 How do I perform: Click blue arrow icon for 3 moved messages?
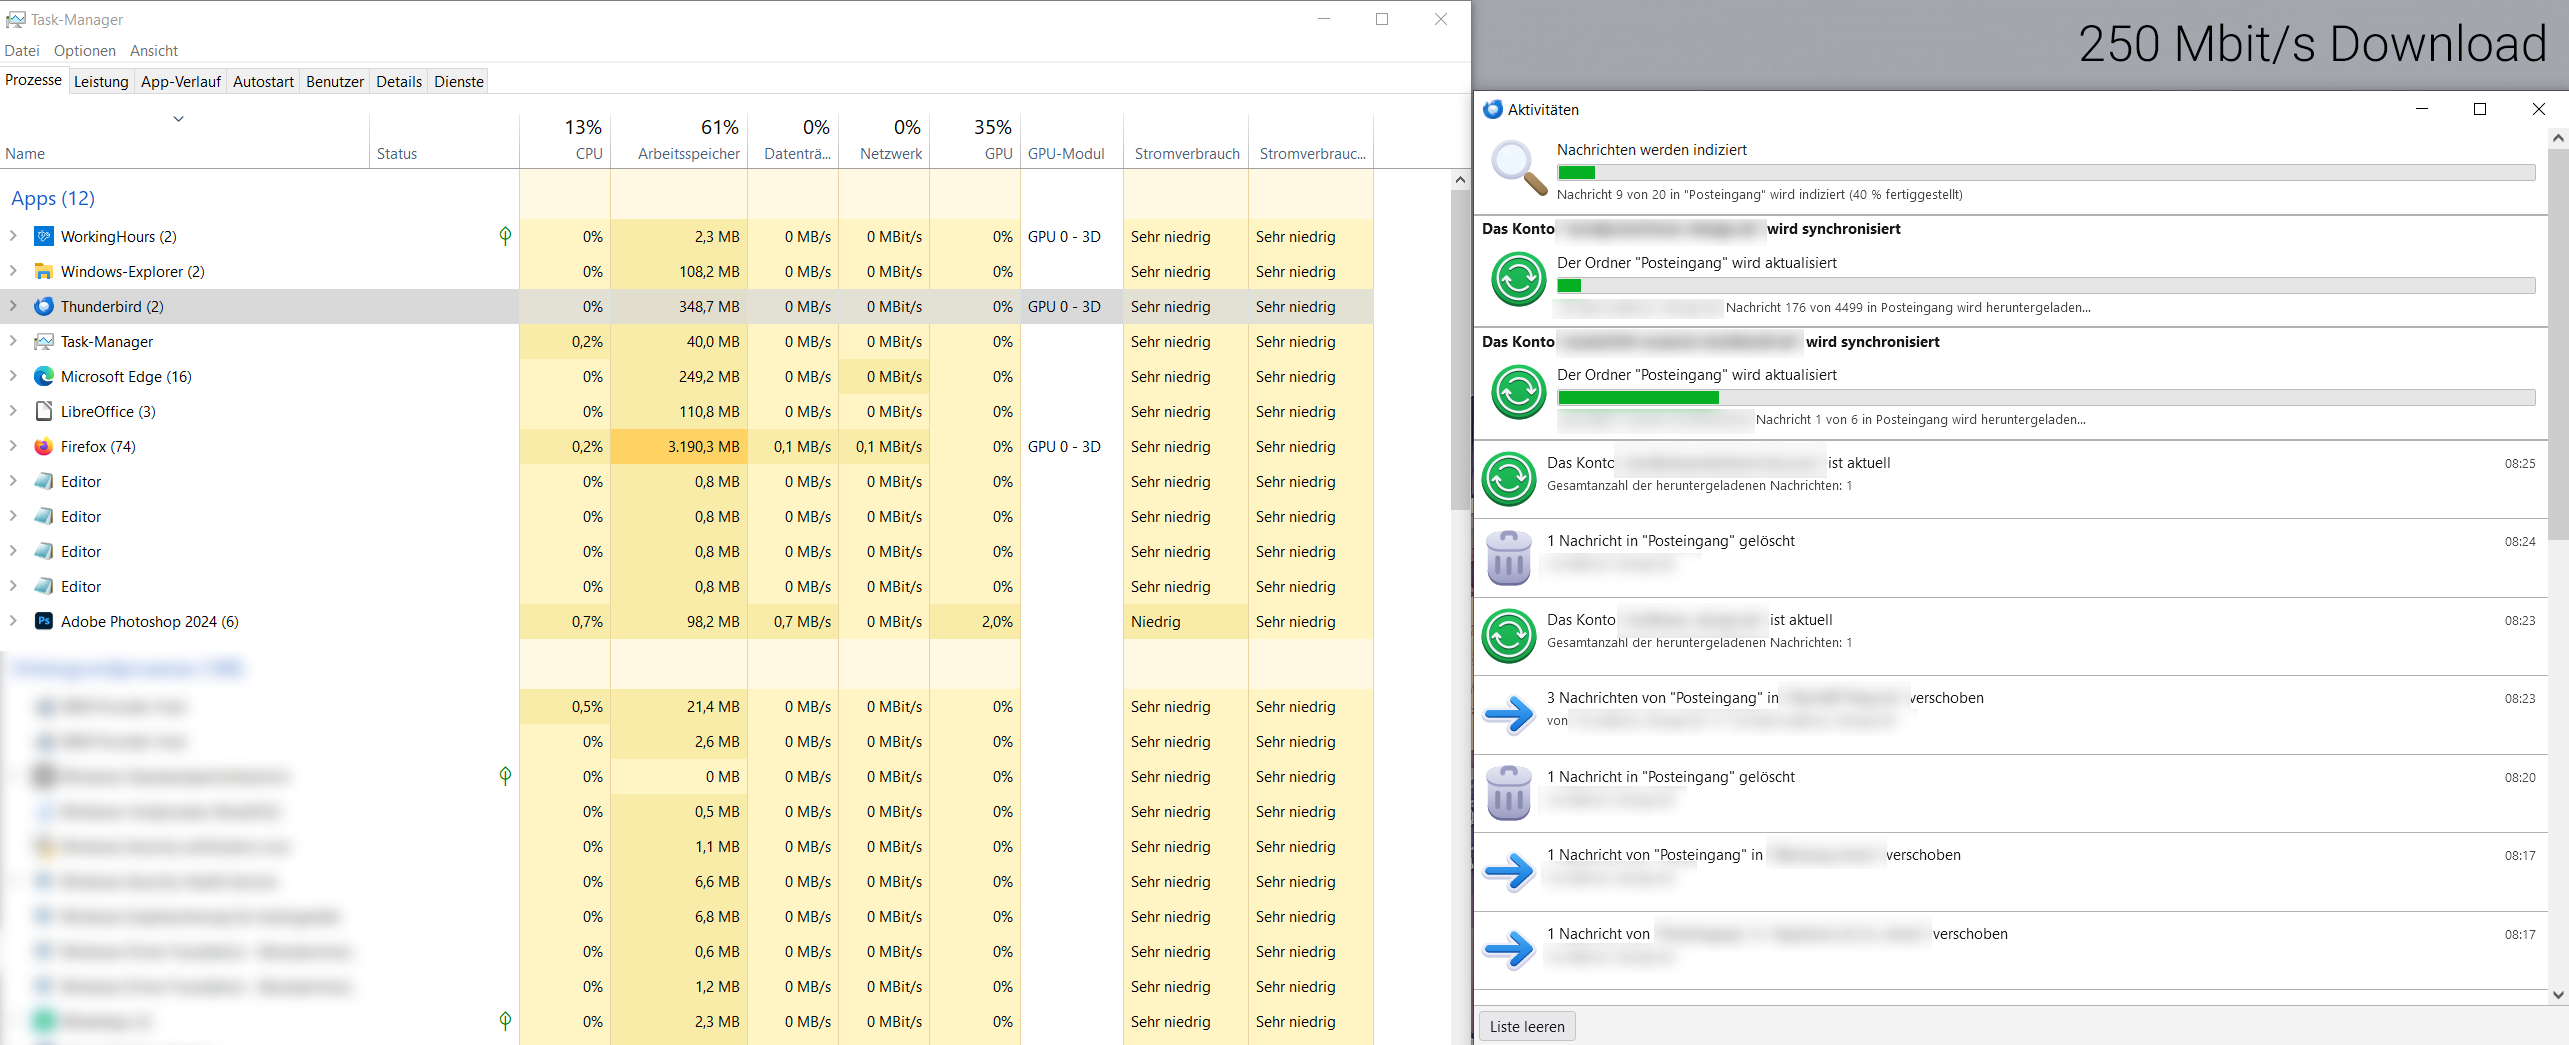(1508, 714)
